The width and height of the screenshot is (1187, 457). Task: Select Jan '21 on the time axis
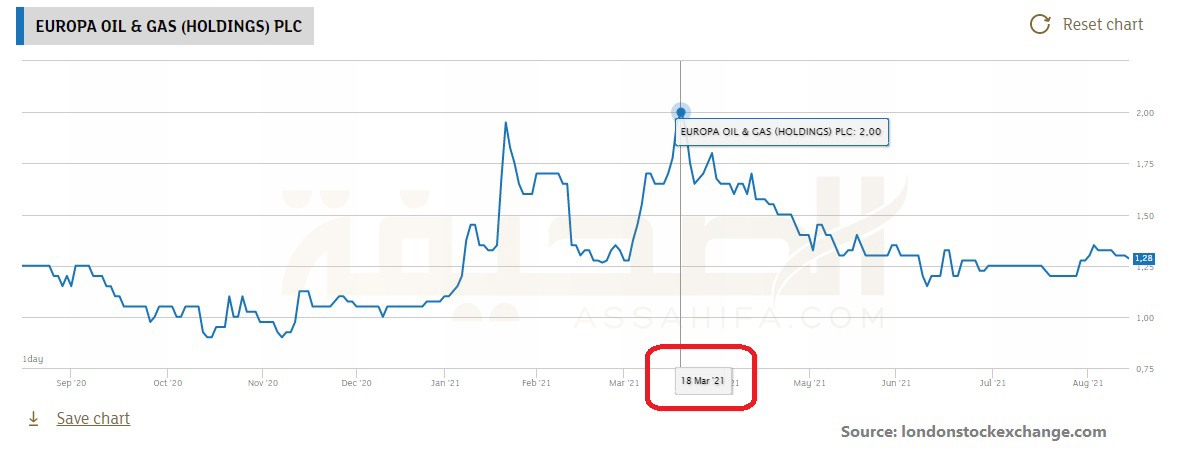coord(445,382)
